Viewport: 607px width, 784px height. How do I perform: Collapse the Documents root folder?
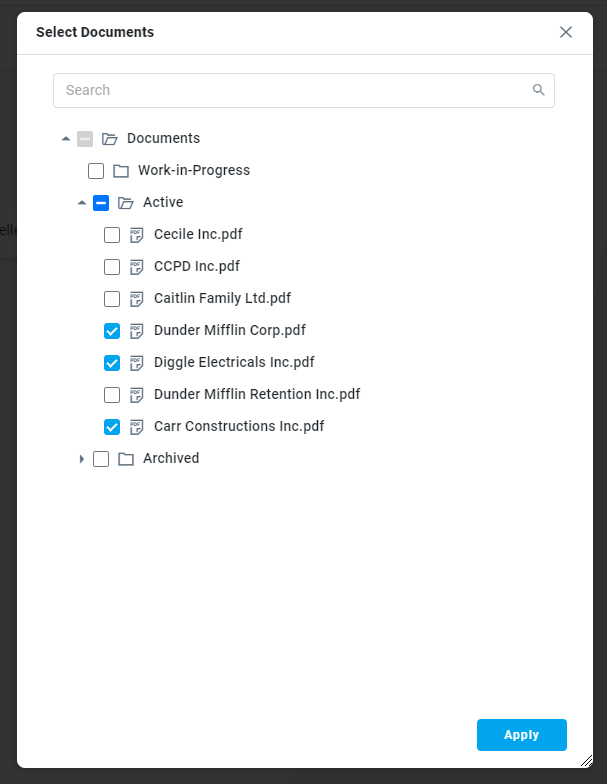click(66, 139)
